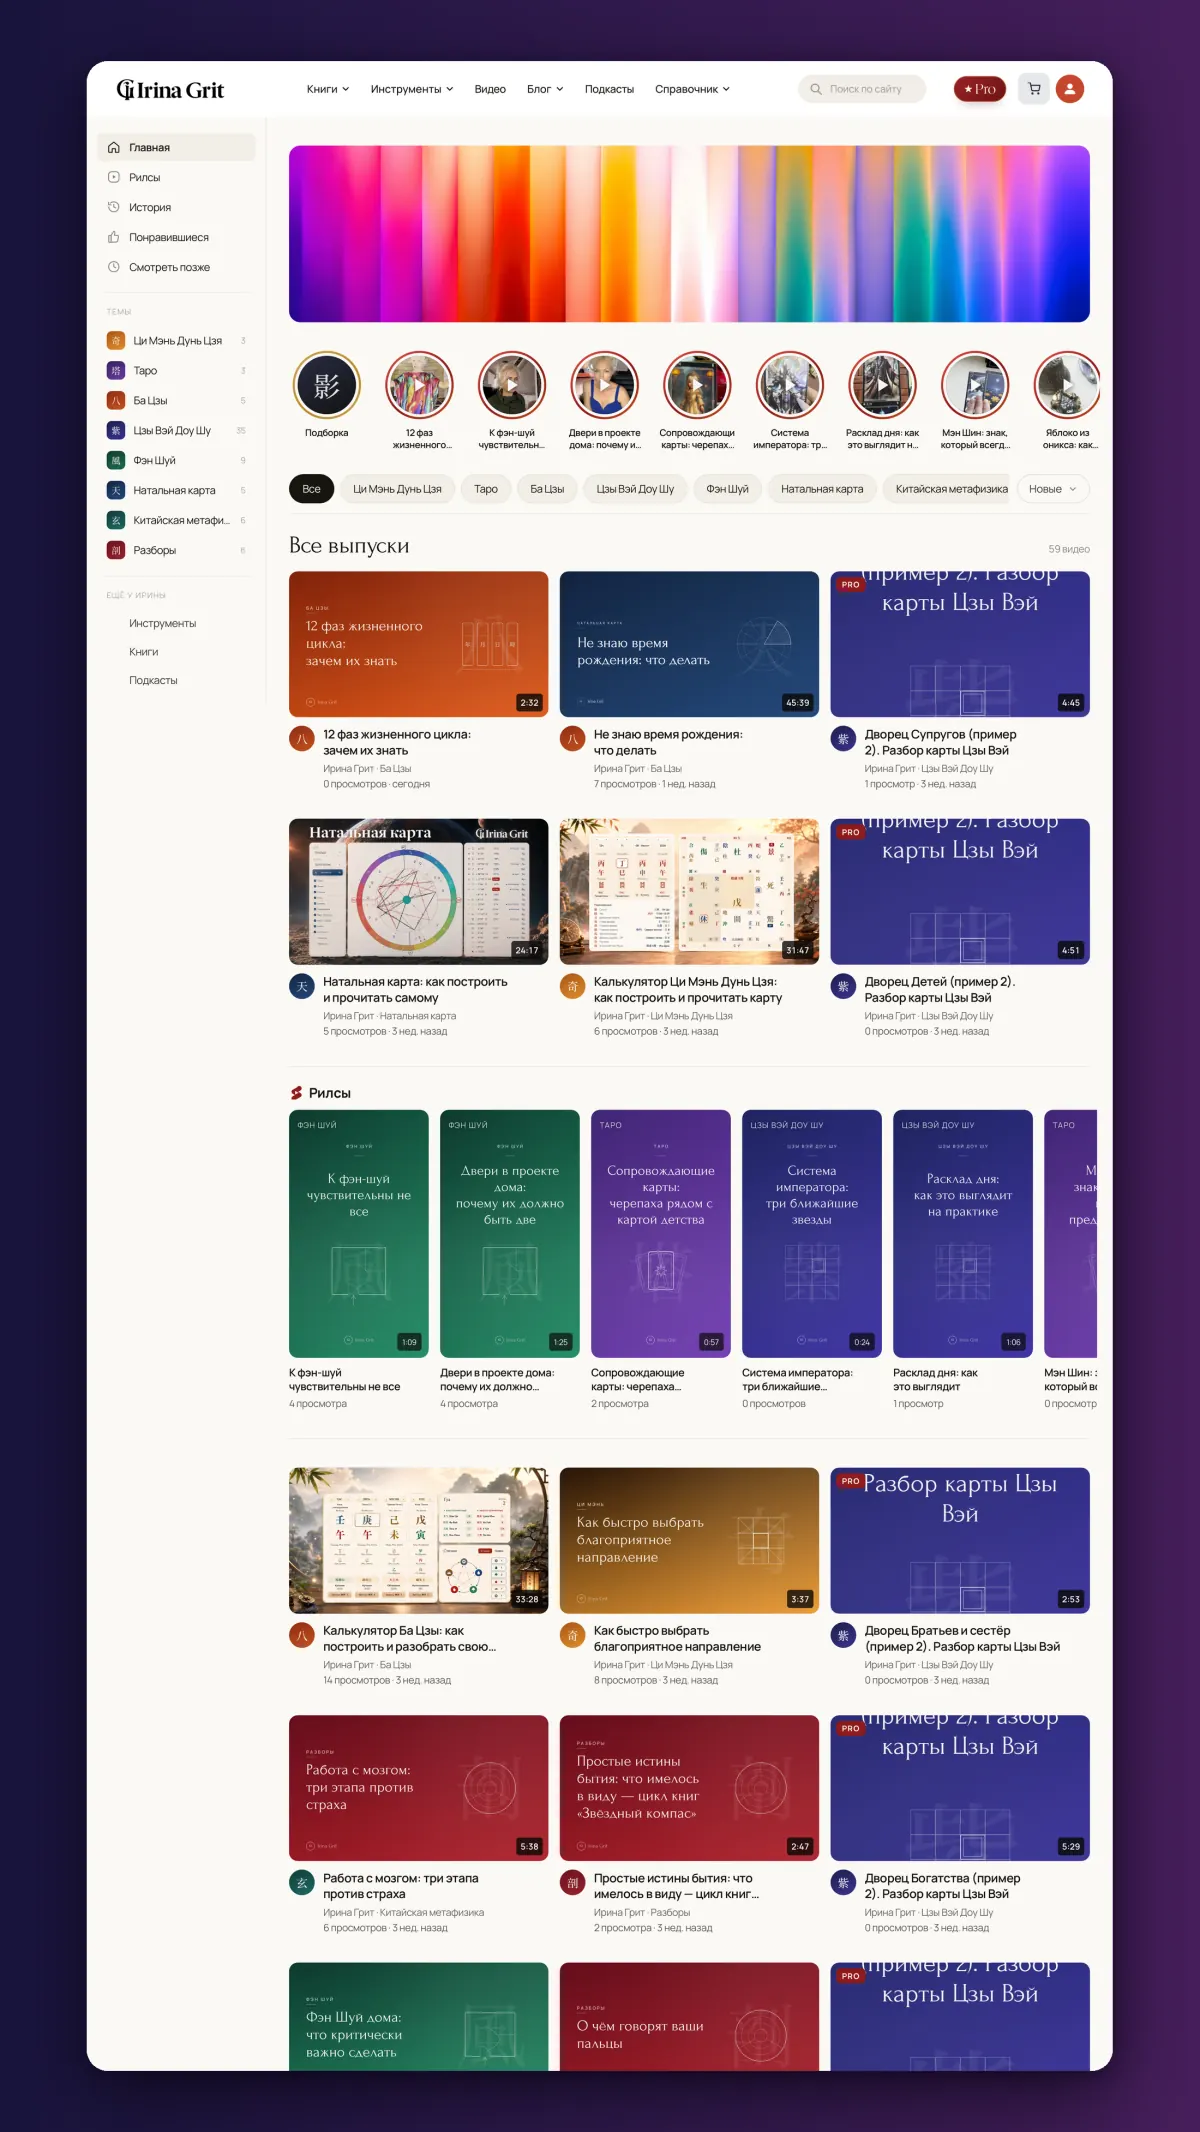1200x2132 pixels.
Task: Click the purple Таро topic icon
Action: pos(116,371)
